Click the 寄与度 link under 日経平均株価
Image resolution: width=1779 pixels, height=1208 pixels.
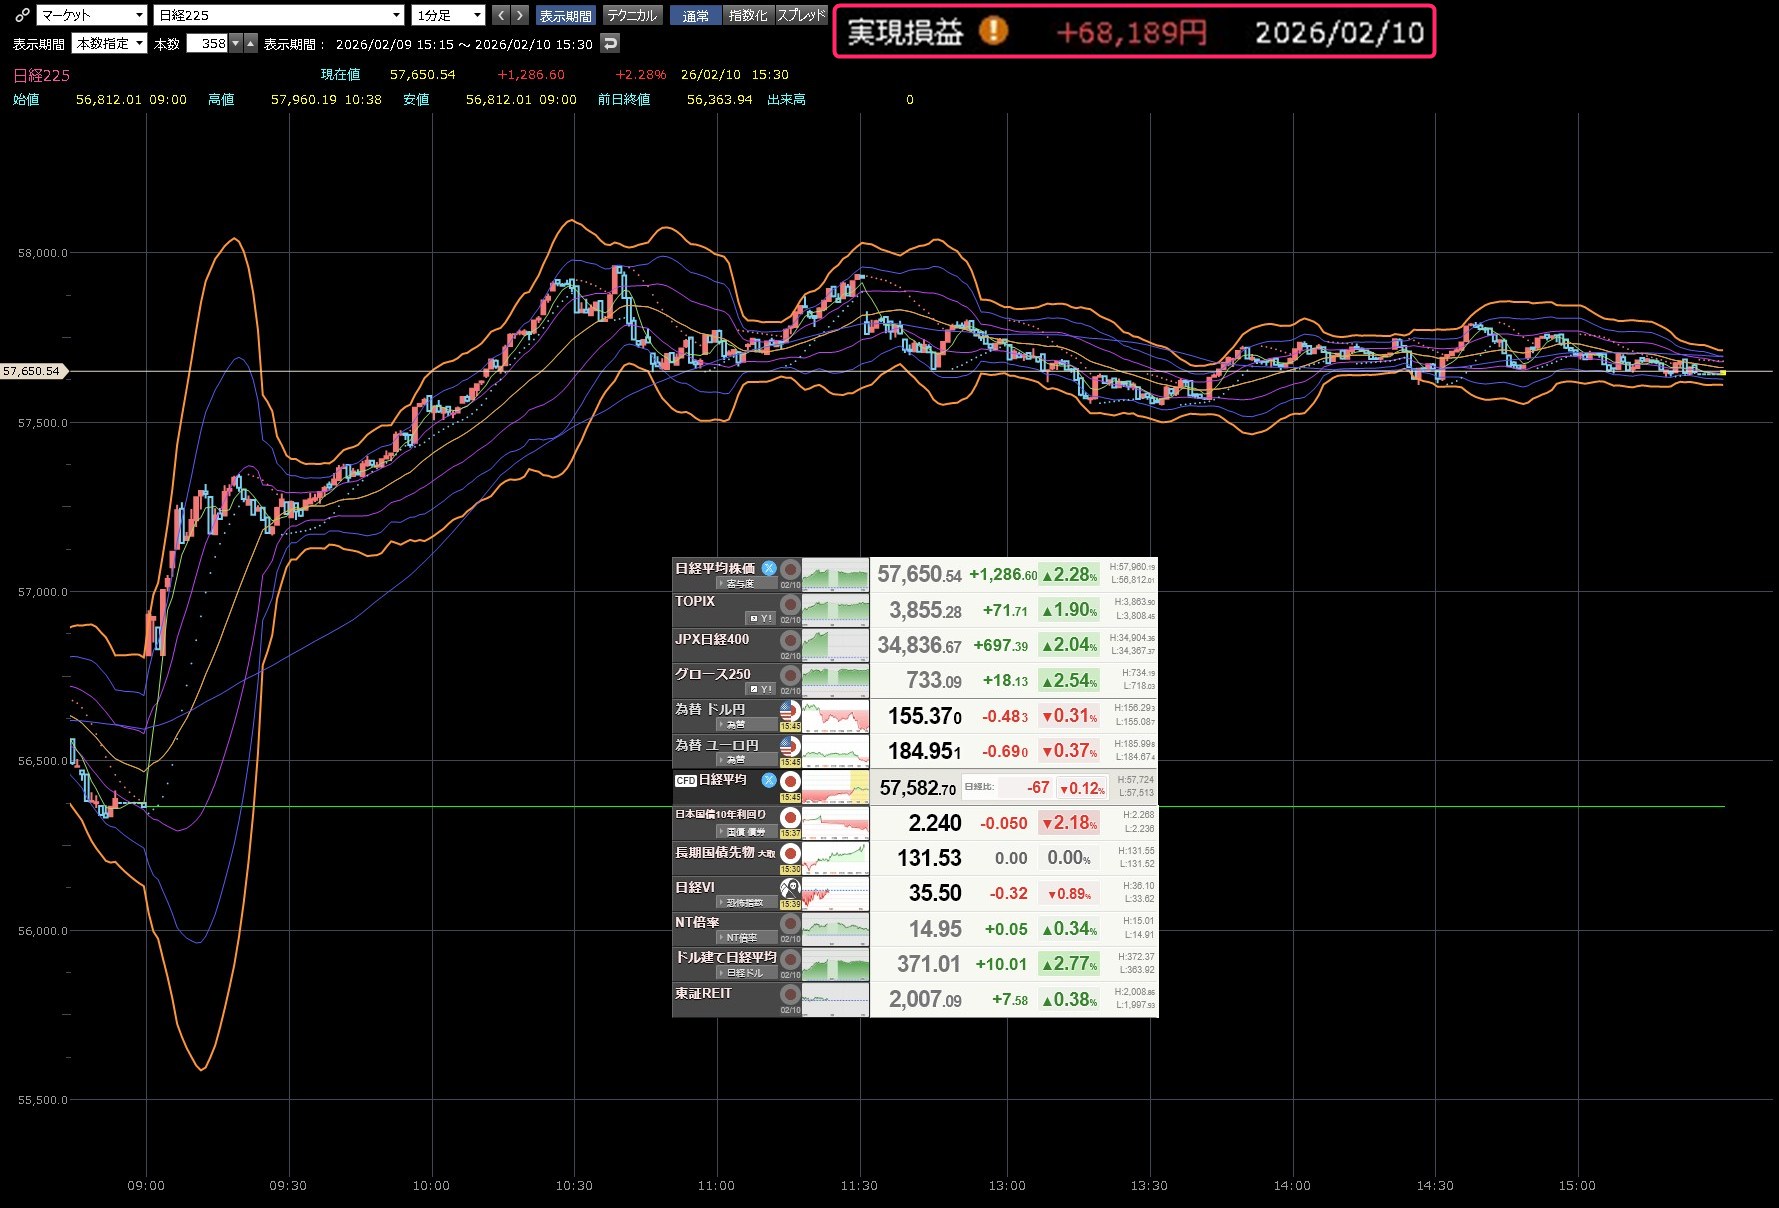tap(740, 584)
